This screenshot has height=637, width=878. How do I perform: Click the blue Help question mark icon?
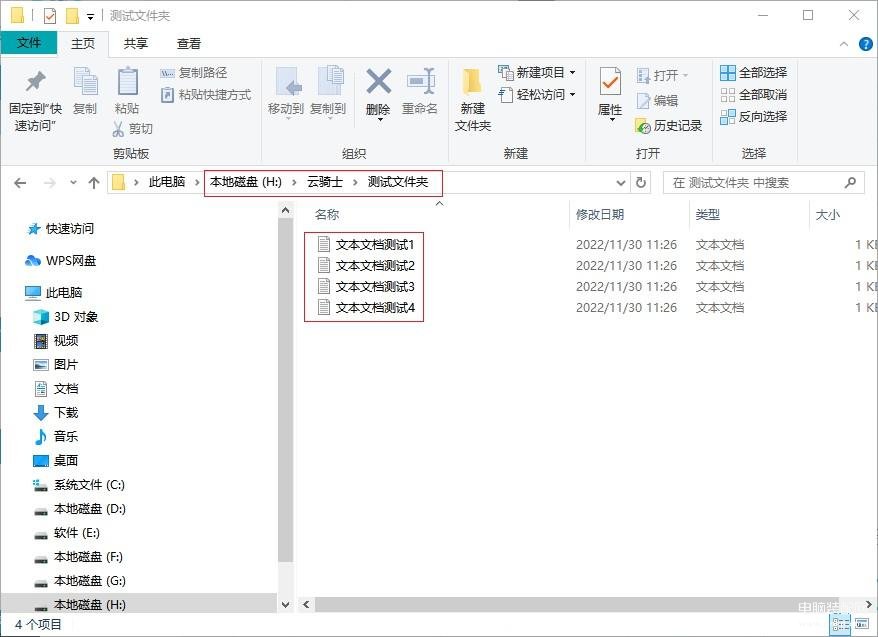point(866,44)
